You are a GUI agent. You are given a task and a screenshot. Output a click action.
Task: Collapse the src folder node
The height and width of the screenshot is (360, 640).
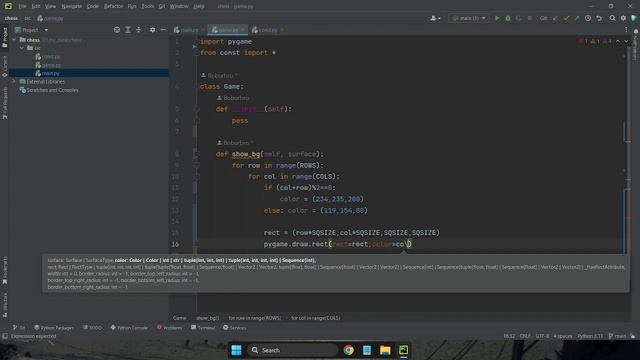click(22, 48)
